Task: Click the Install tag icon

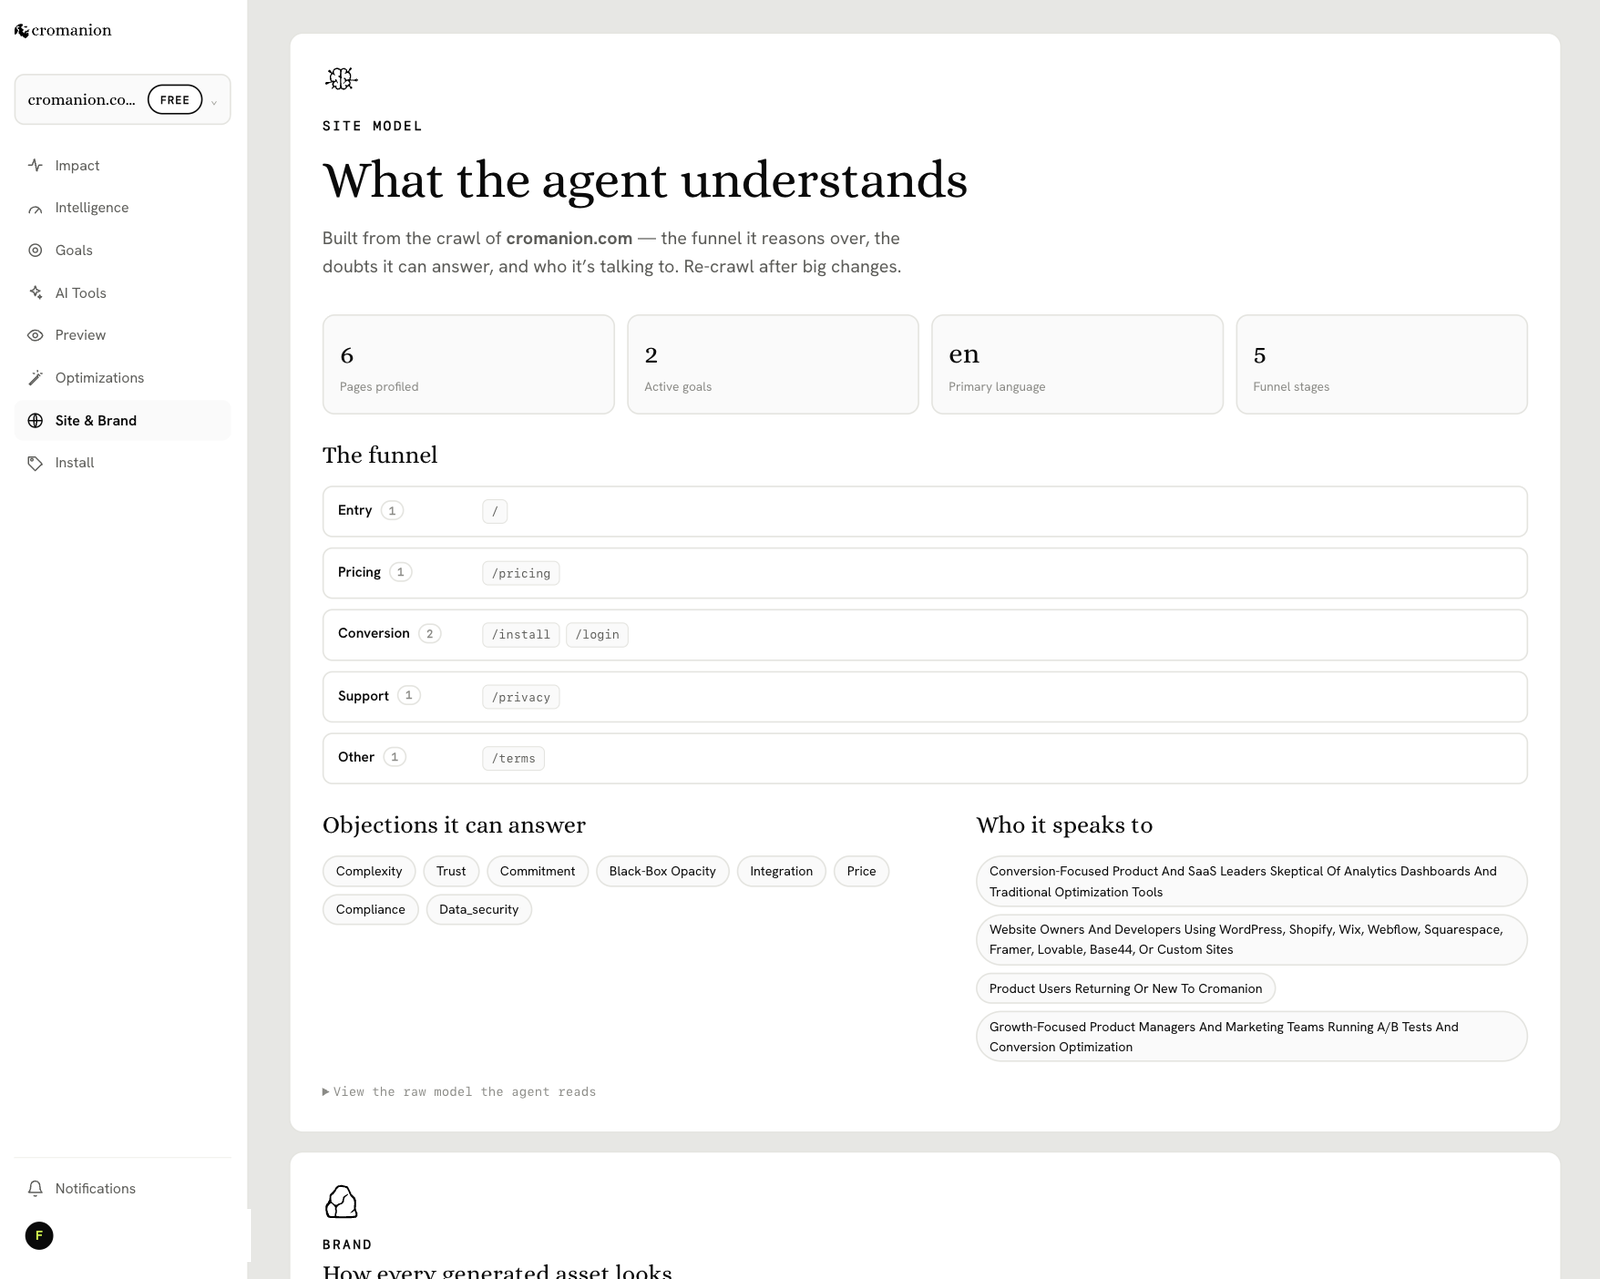Action: [x=35, y=463]
